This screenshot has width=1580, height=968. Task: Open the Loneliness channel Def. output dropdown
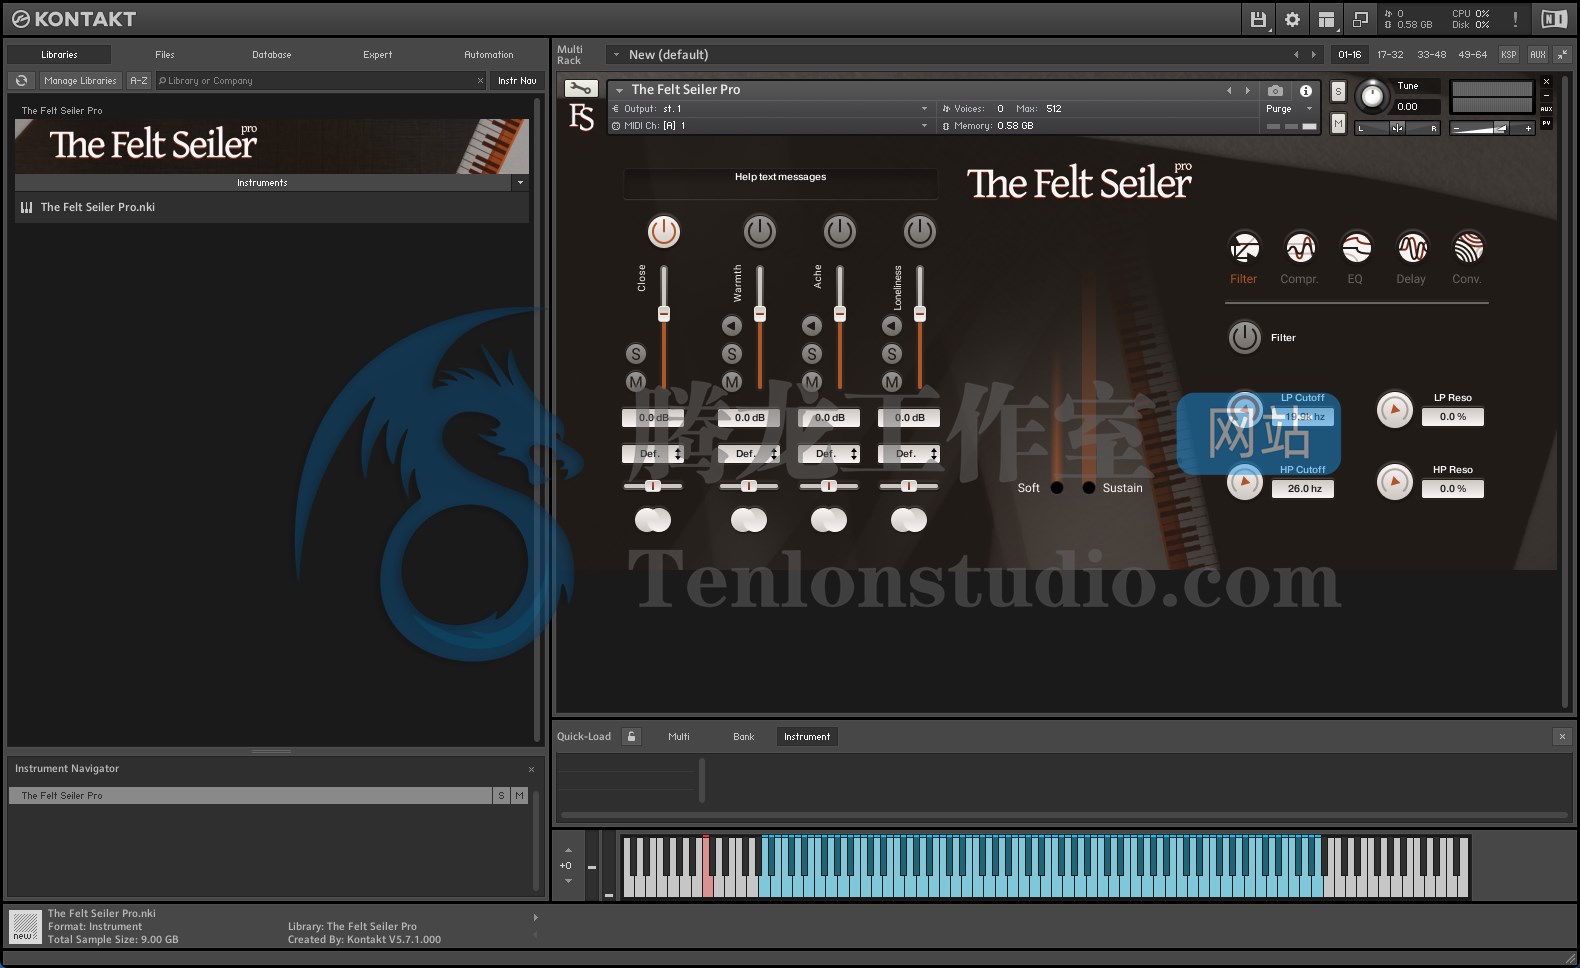click(909, 454)
